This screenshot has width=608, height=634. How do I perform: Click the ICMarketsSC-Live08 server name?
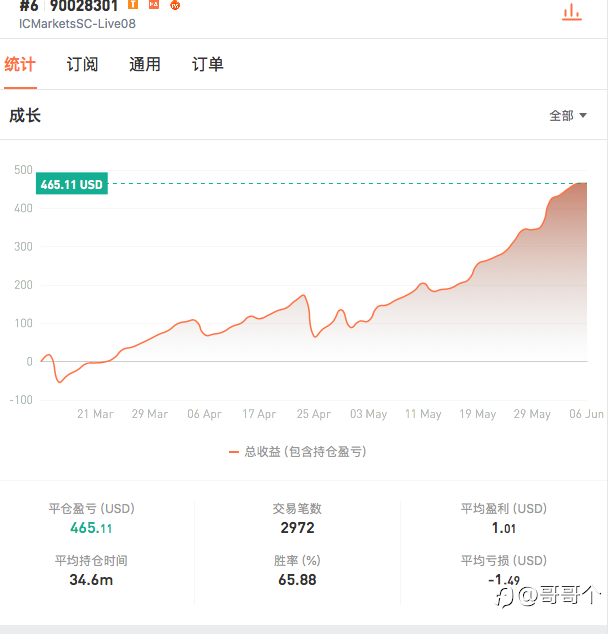(77, 24)
